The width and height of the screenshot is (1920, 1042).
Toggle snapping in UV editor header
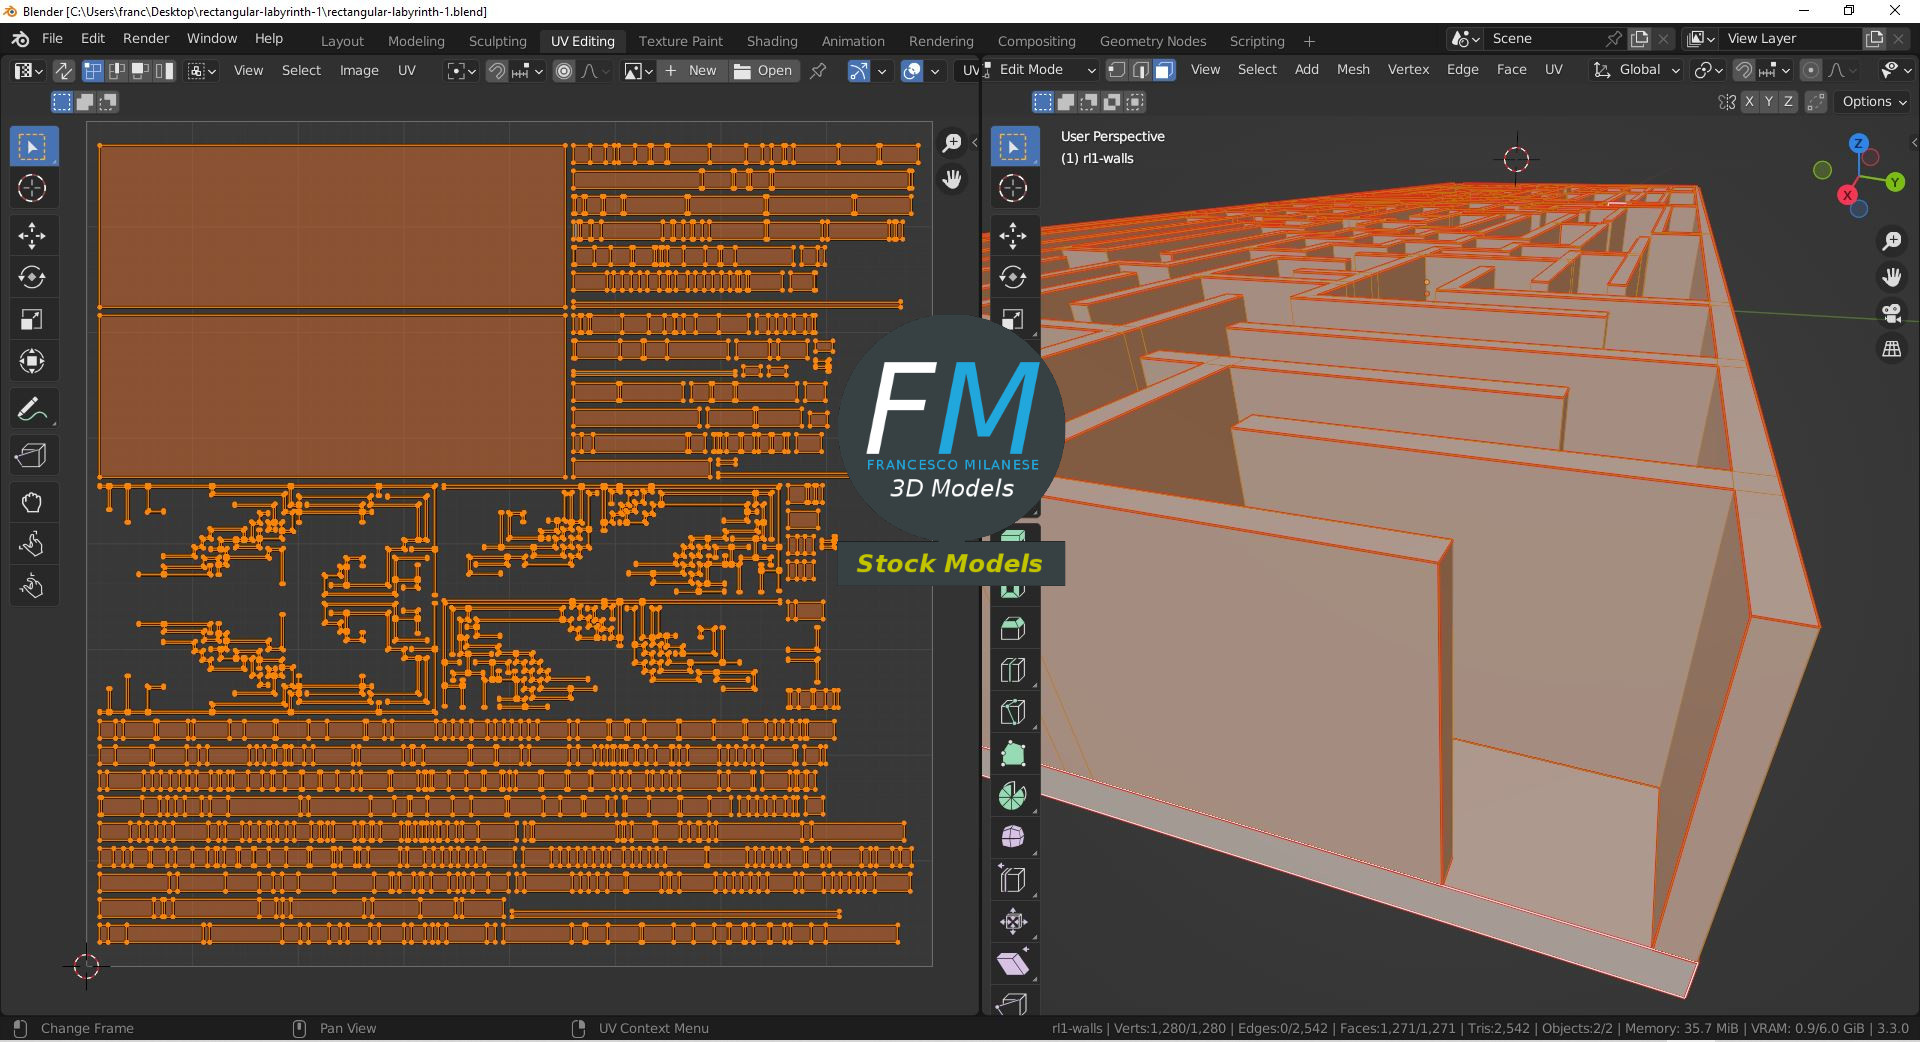[497, 71]
